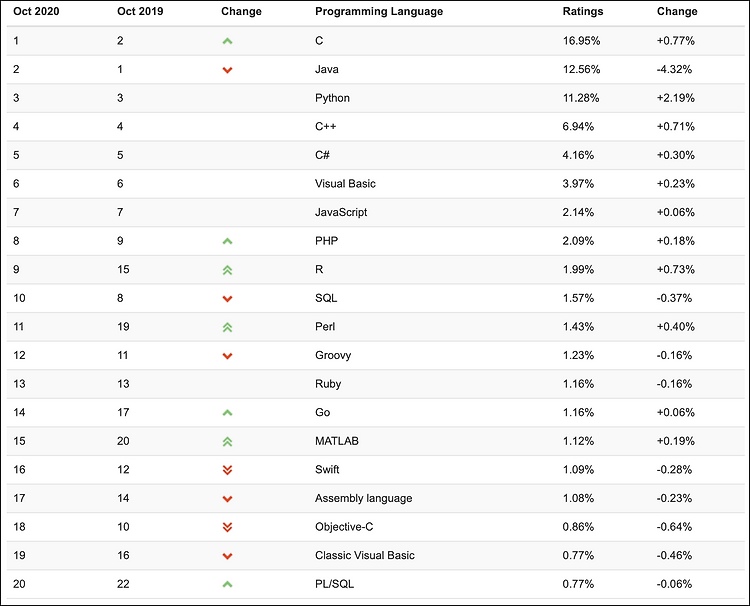
Task: Click the -4.32% change value for Java
Action: (x=674, y=69)
